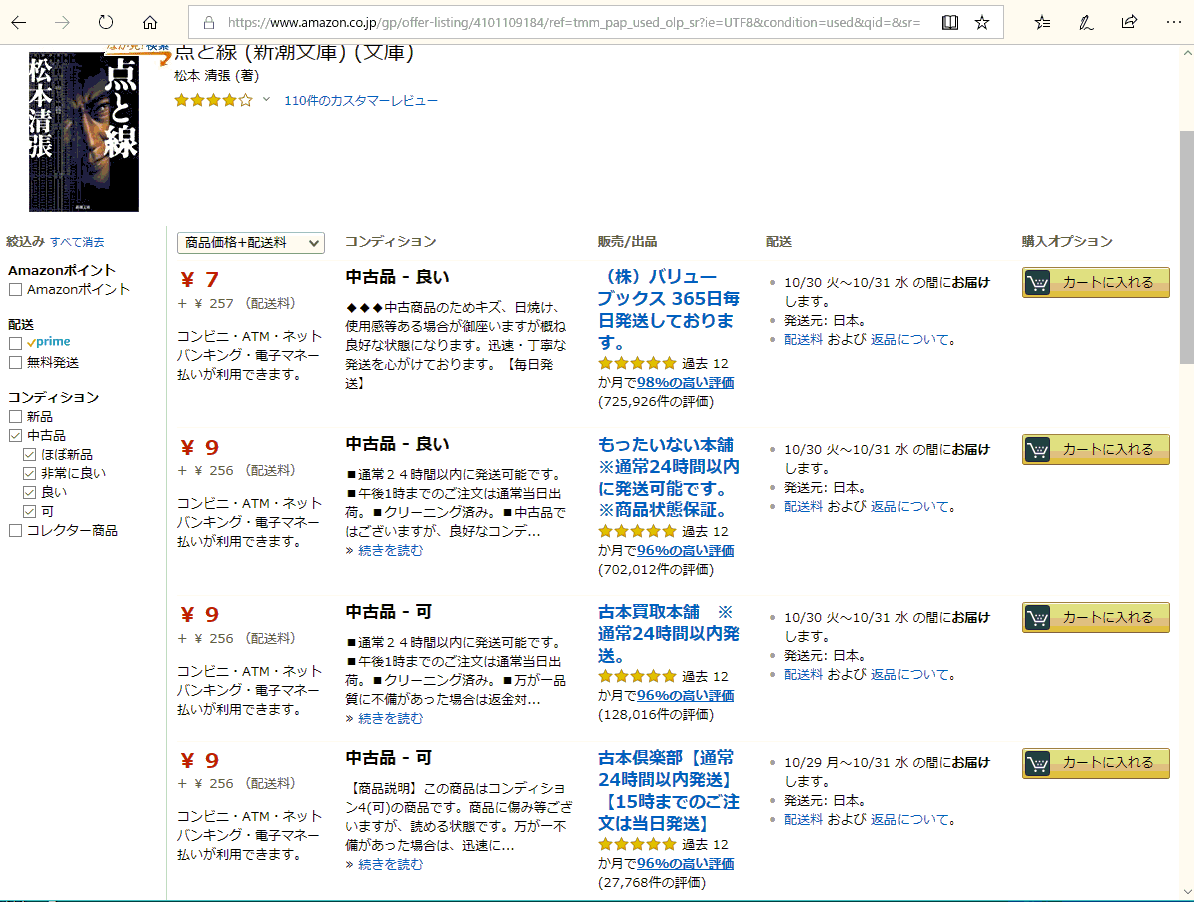The height and width of the screenshot is (902, 1194).
Task: Open seller (株)バリューブックス page
Action: click(x=669, y=309)
